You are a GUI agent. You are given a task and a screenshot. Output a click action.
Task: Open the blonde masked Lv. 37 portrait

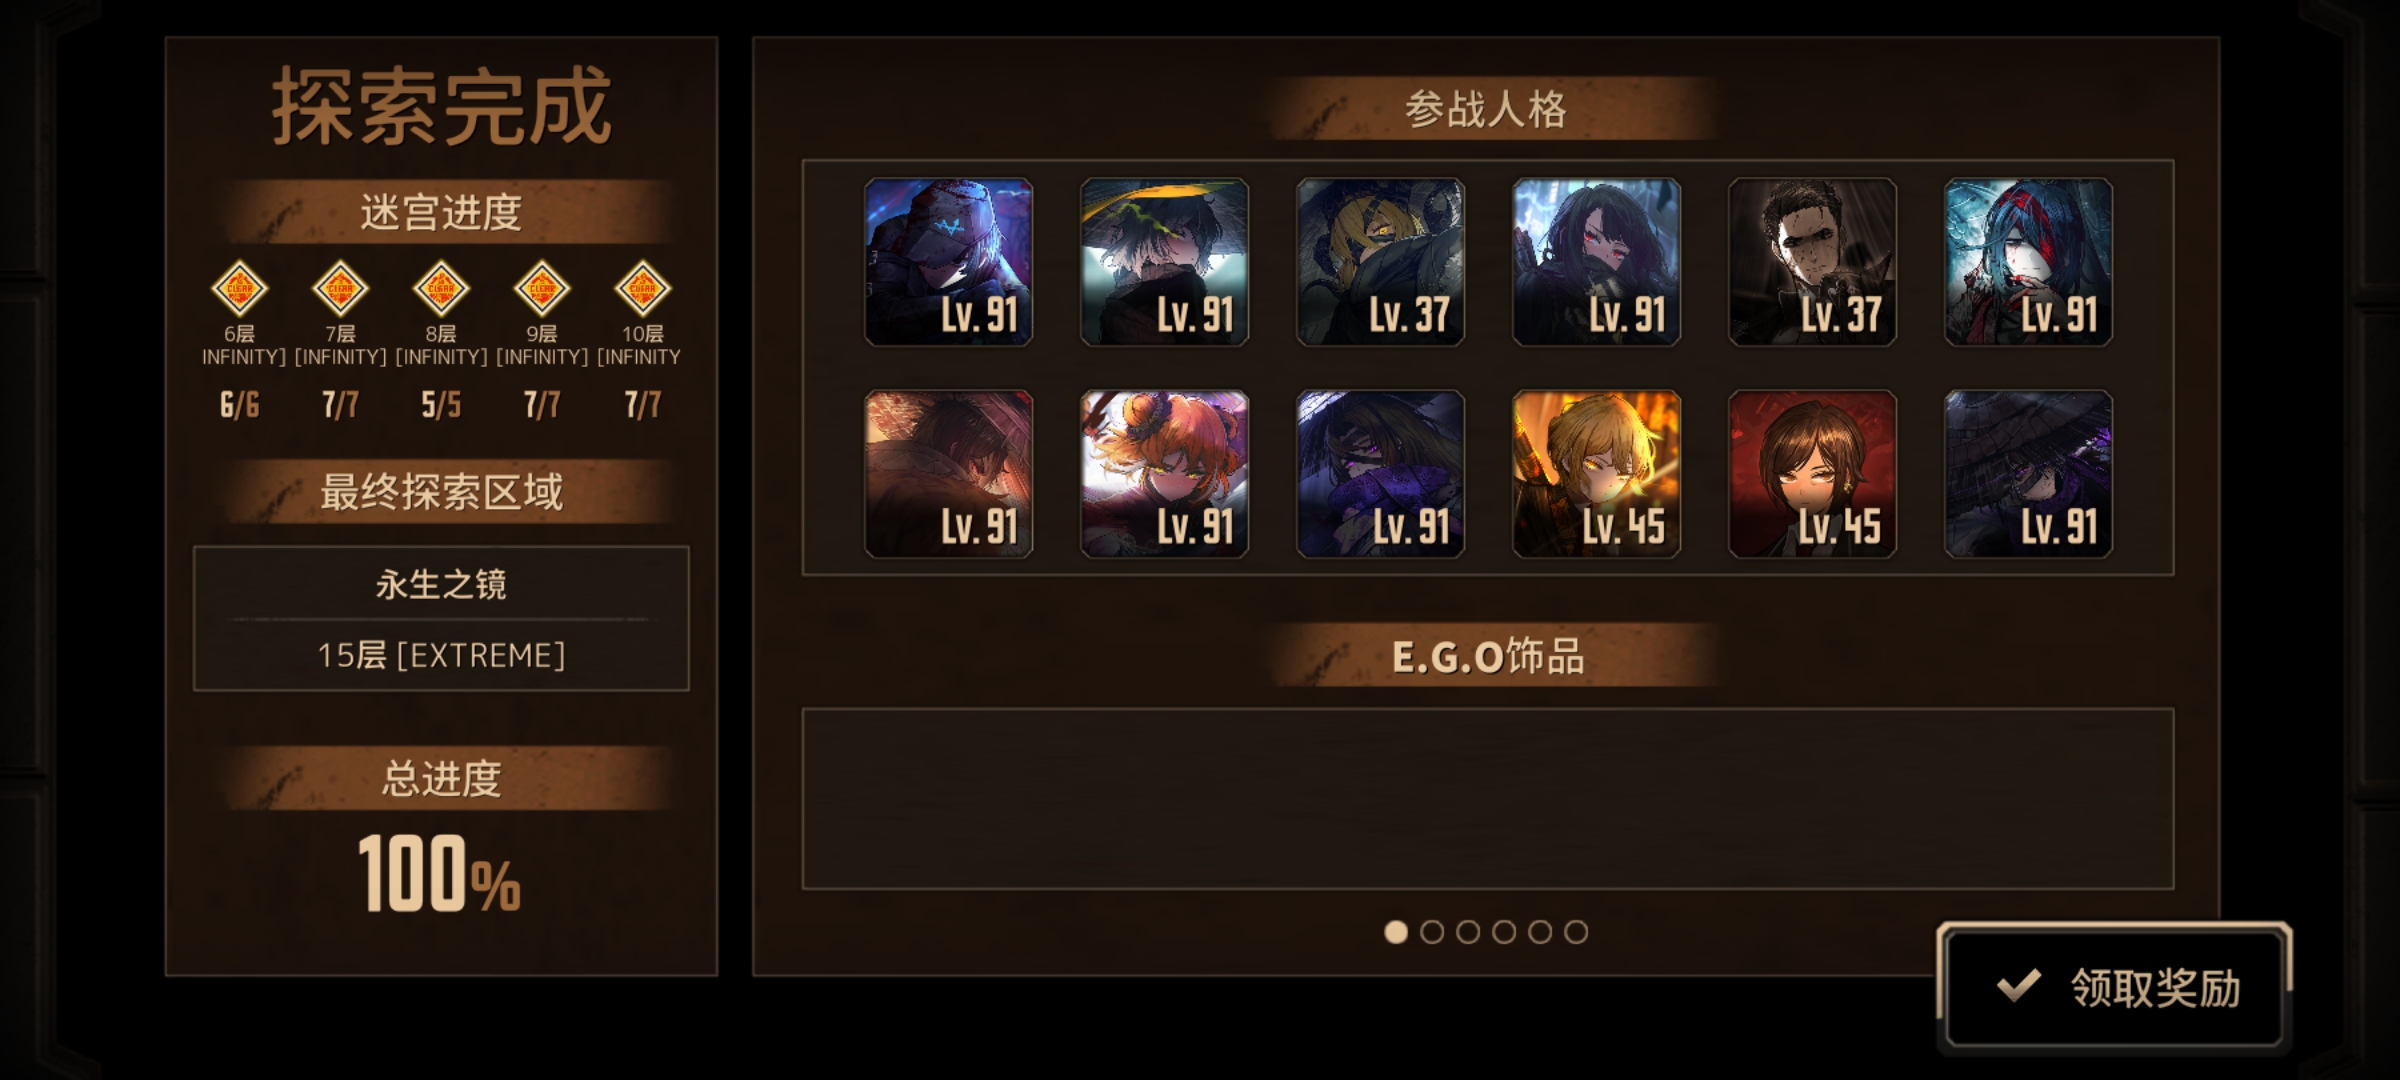(1380, 262)
